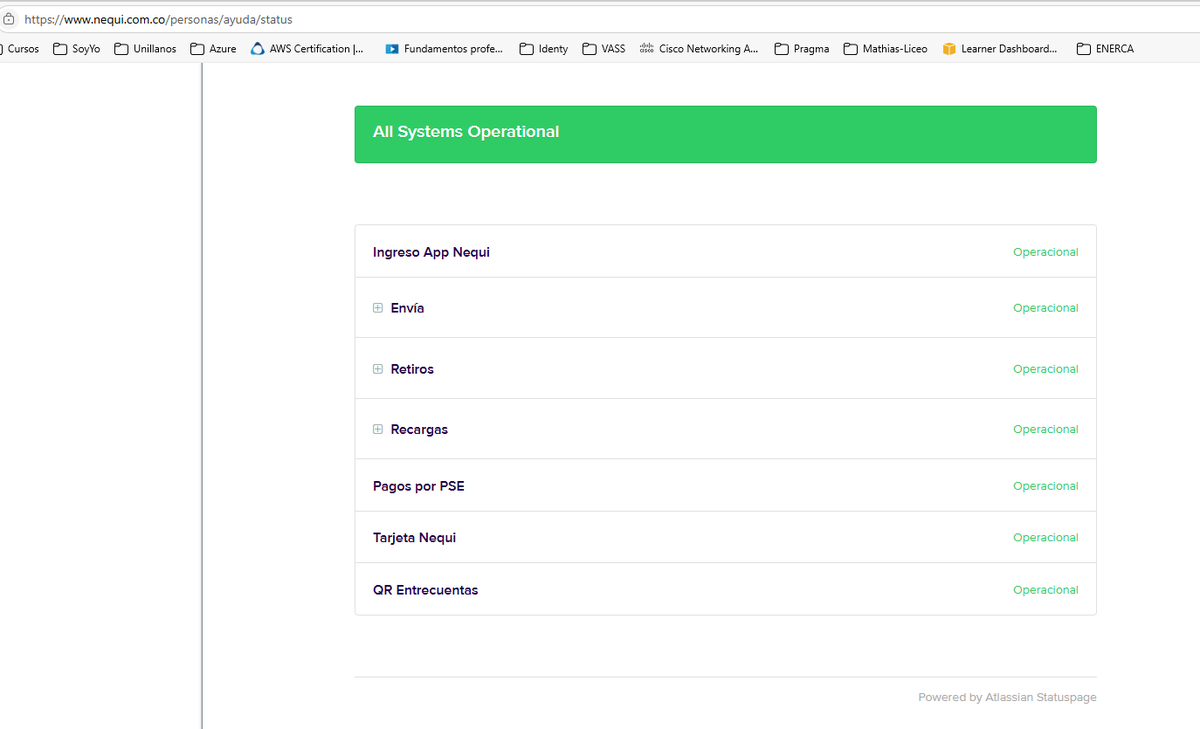
Task: Open the Azure bookmark folder
Action: [x=213, y=49]
